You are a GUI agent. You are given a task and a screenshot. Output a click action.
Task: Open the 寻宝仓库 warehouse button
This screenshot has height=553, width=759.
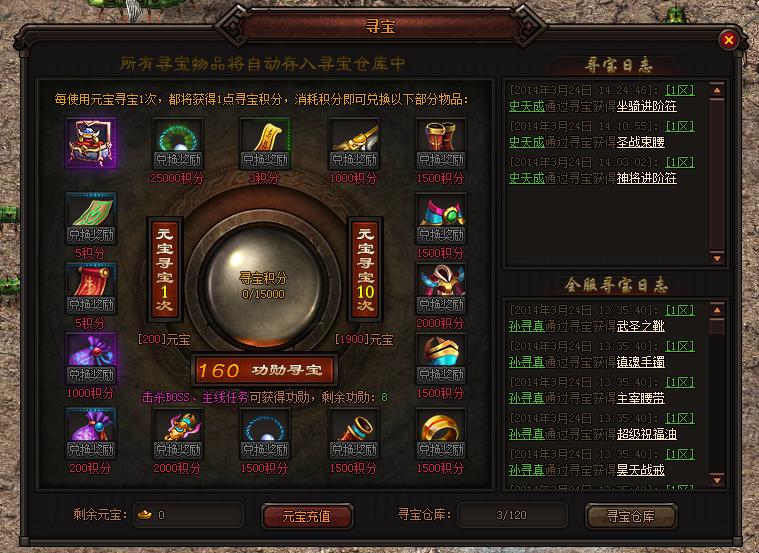630,516
